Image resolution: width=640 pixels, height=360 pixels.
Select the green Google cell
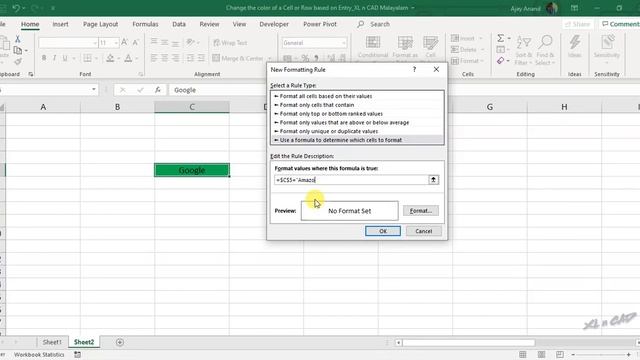click(192, 170)
